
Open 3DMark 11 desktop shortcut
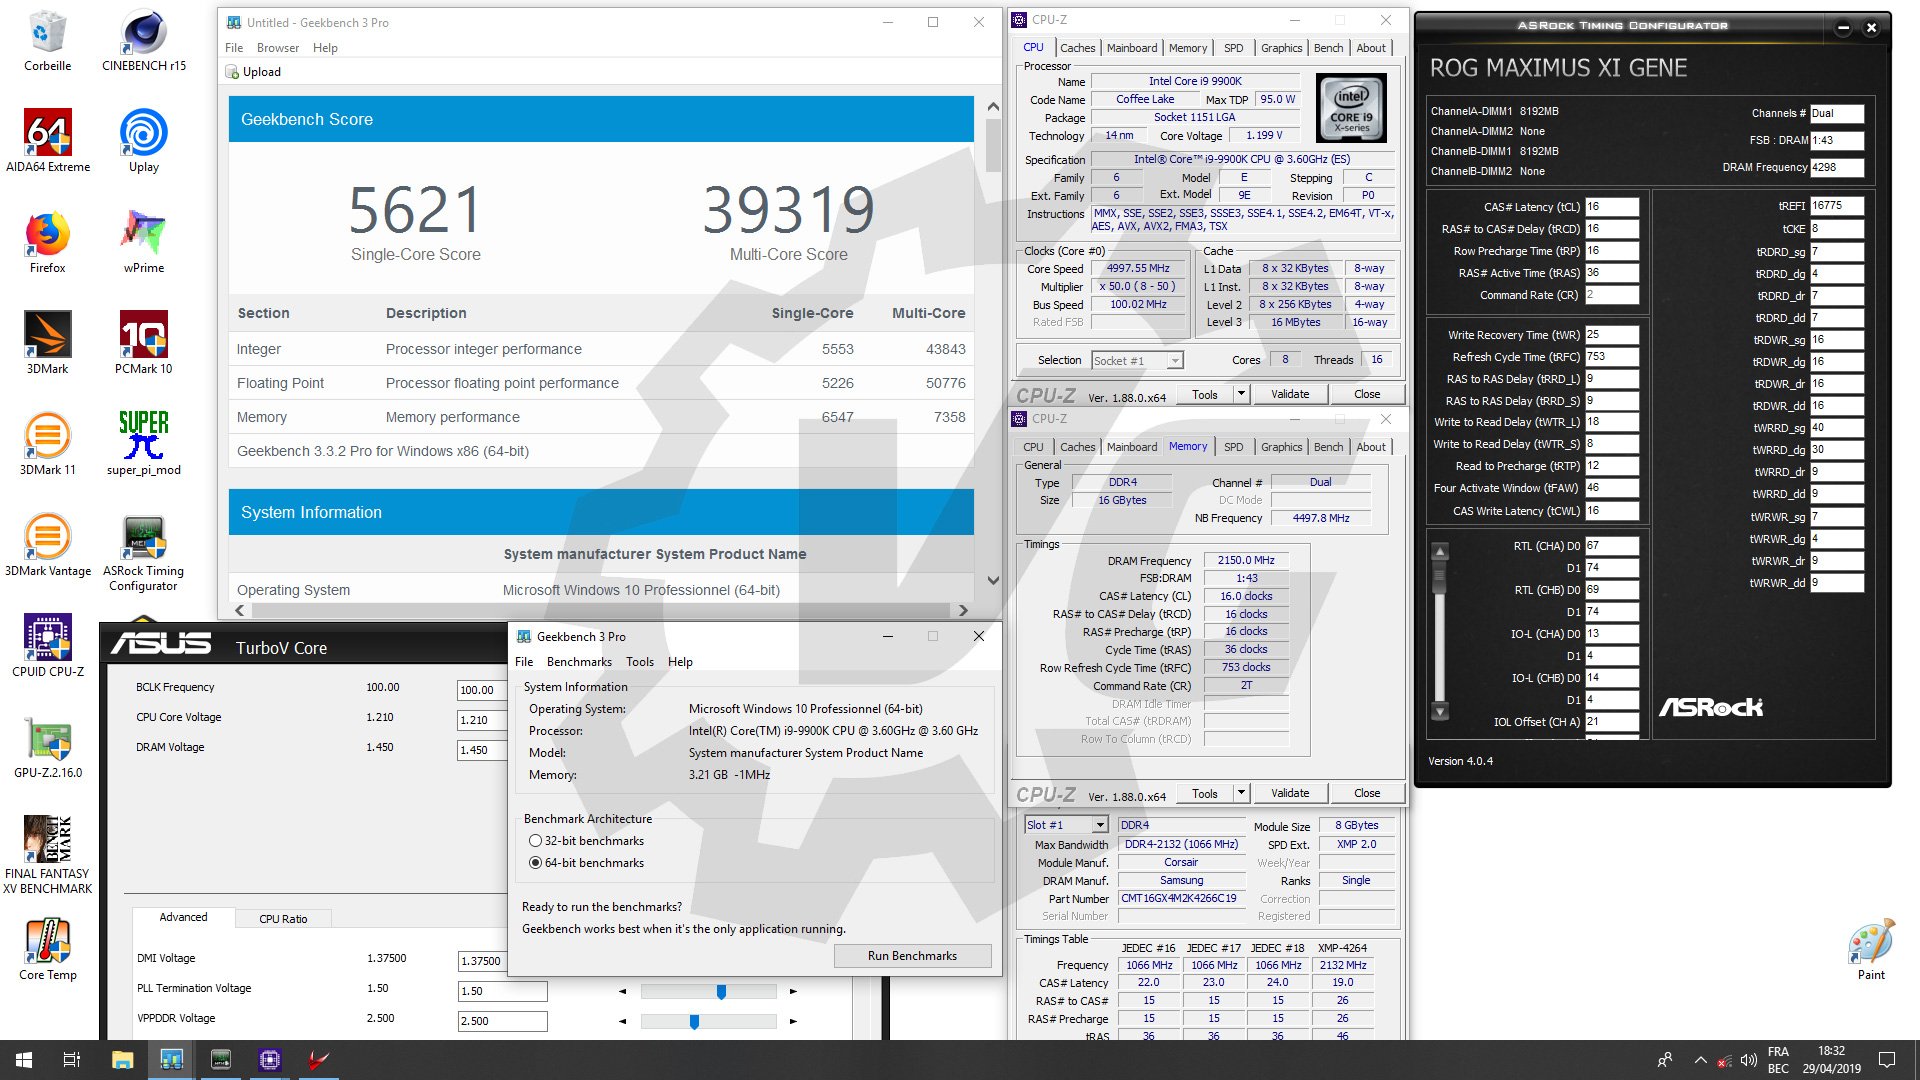pyautogui.click(x=47, y=444)
